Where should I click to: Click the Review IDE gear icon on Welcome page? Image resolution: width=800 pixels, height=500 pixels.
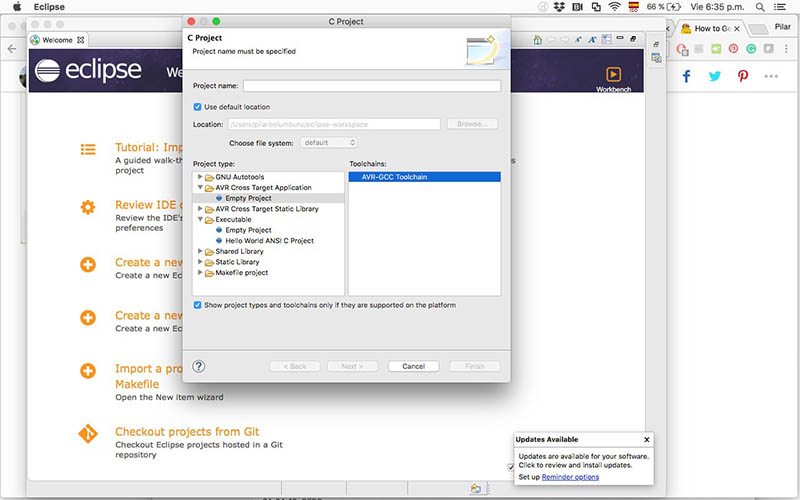pyautogui.click(x=88, y=207)
